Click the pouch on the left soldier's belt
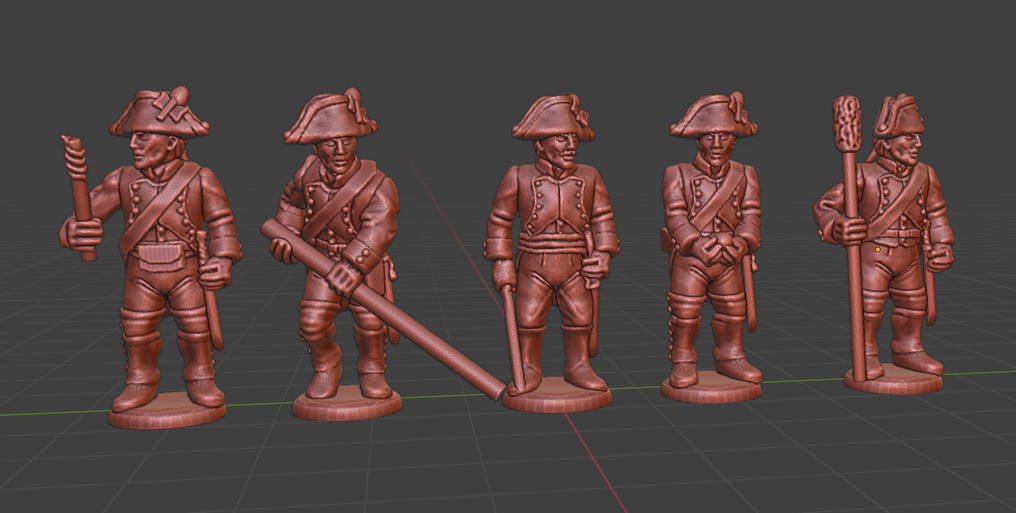 coord(158,254)
